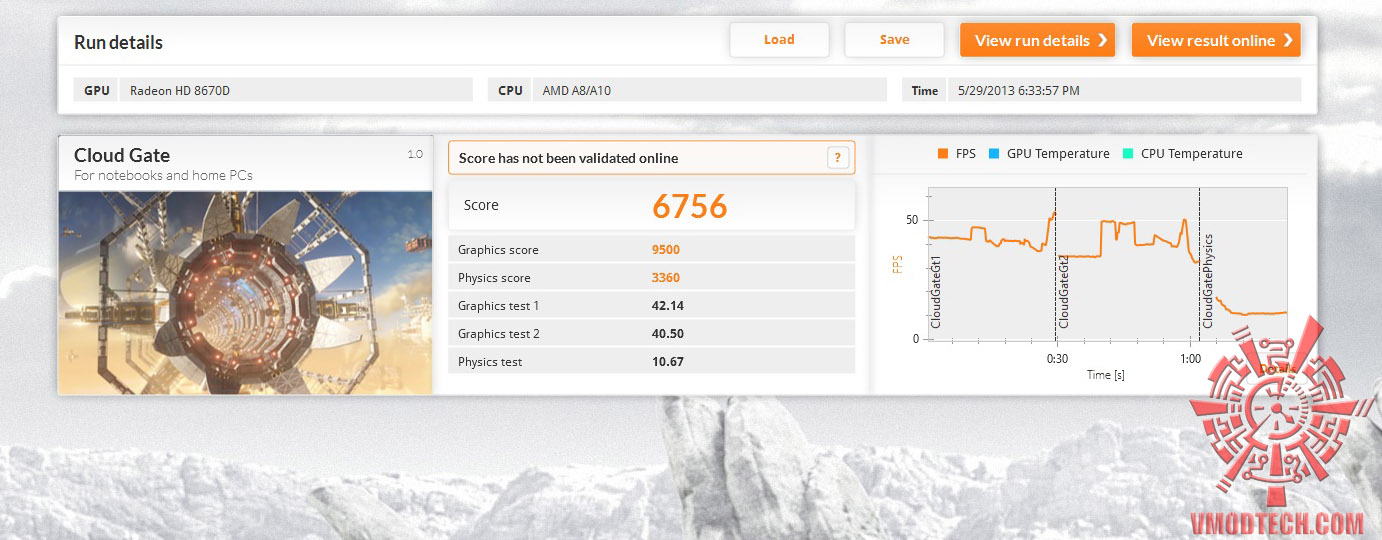Click the Graphics score value 9500
The height and width of the screenshot is (540, 1382).
[x=666, y=250]
